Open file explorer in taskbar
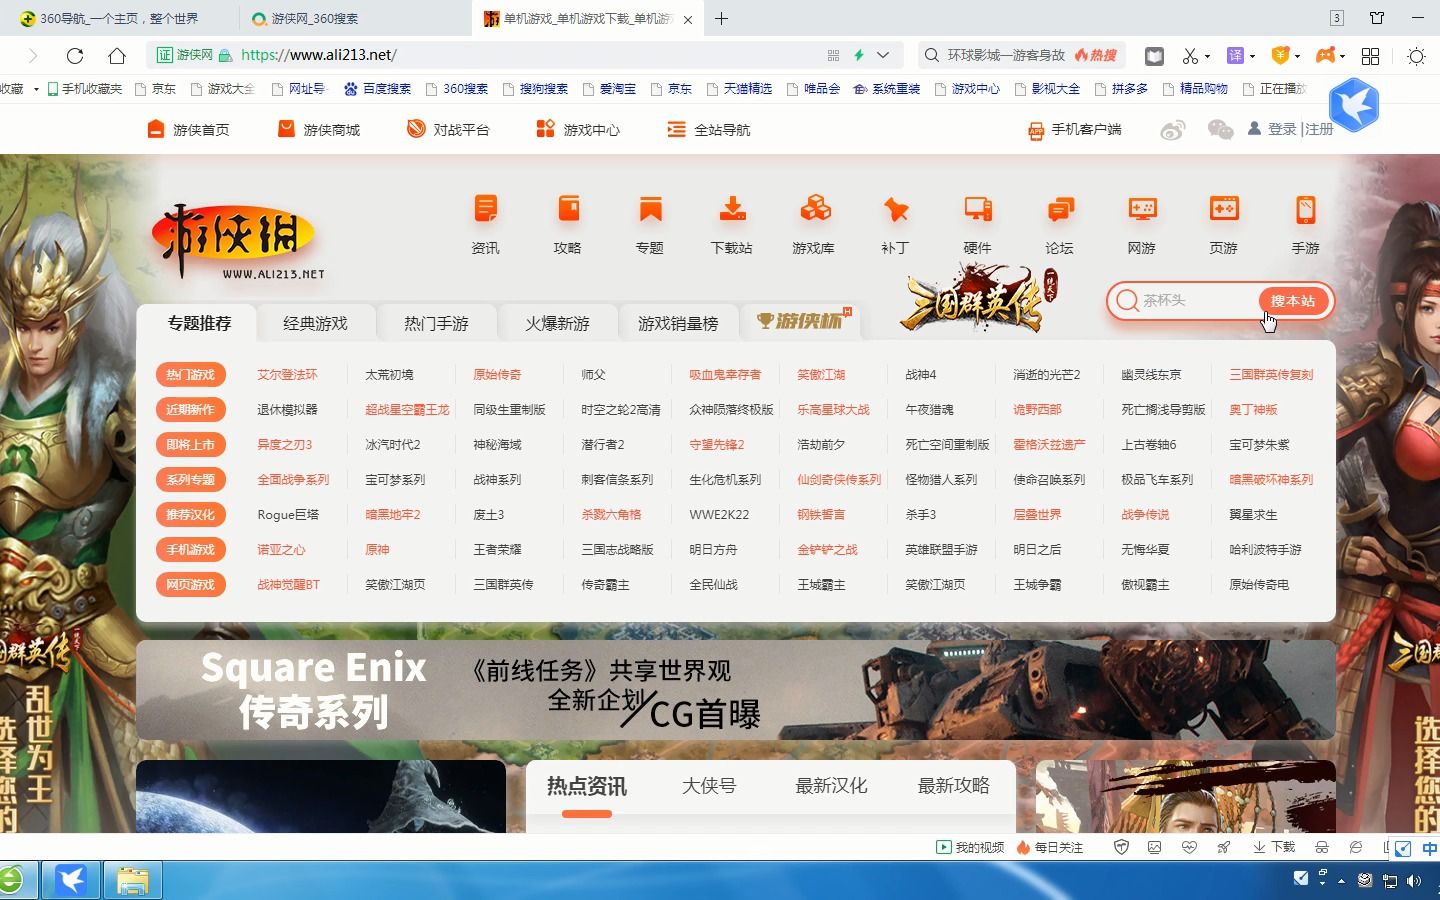 coord(132,880)
